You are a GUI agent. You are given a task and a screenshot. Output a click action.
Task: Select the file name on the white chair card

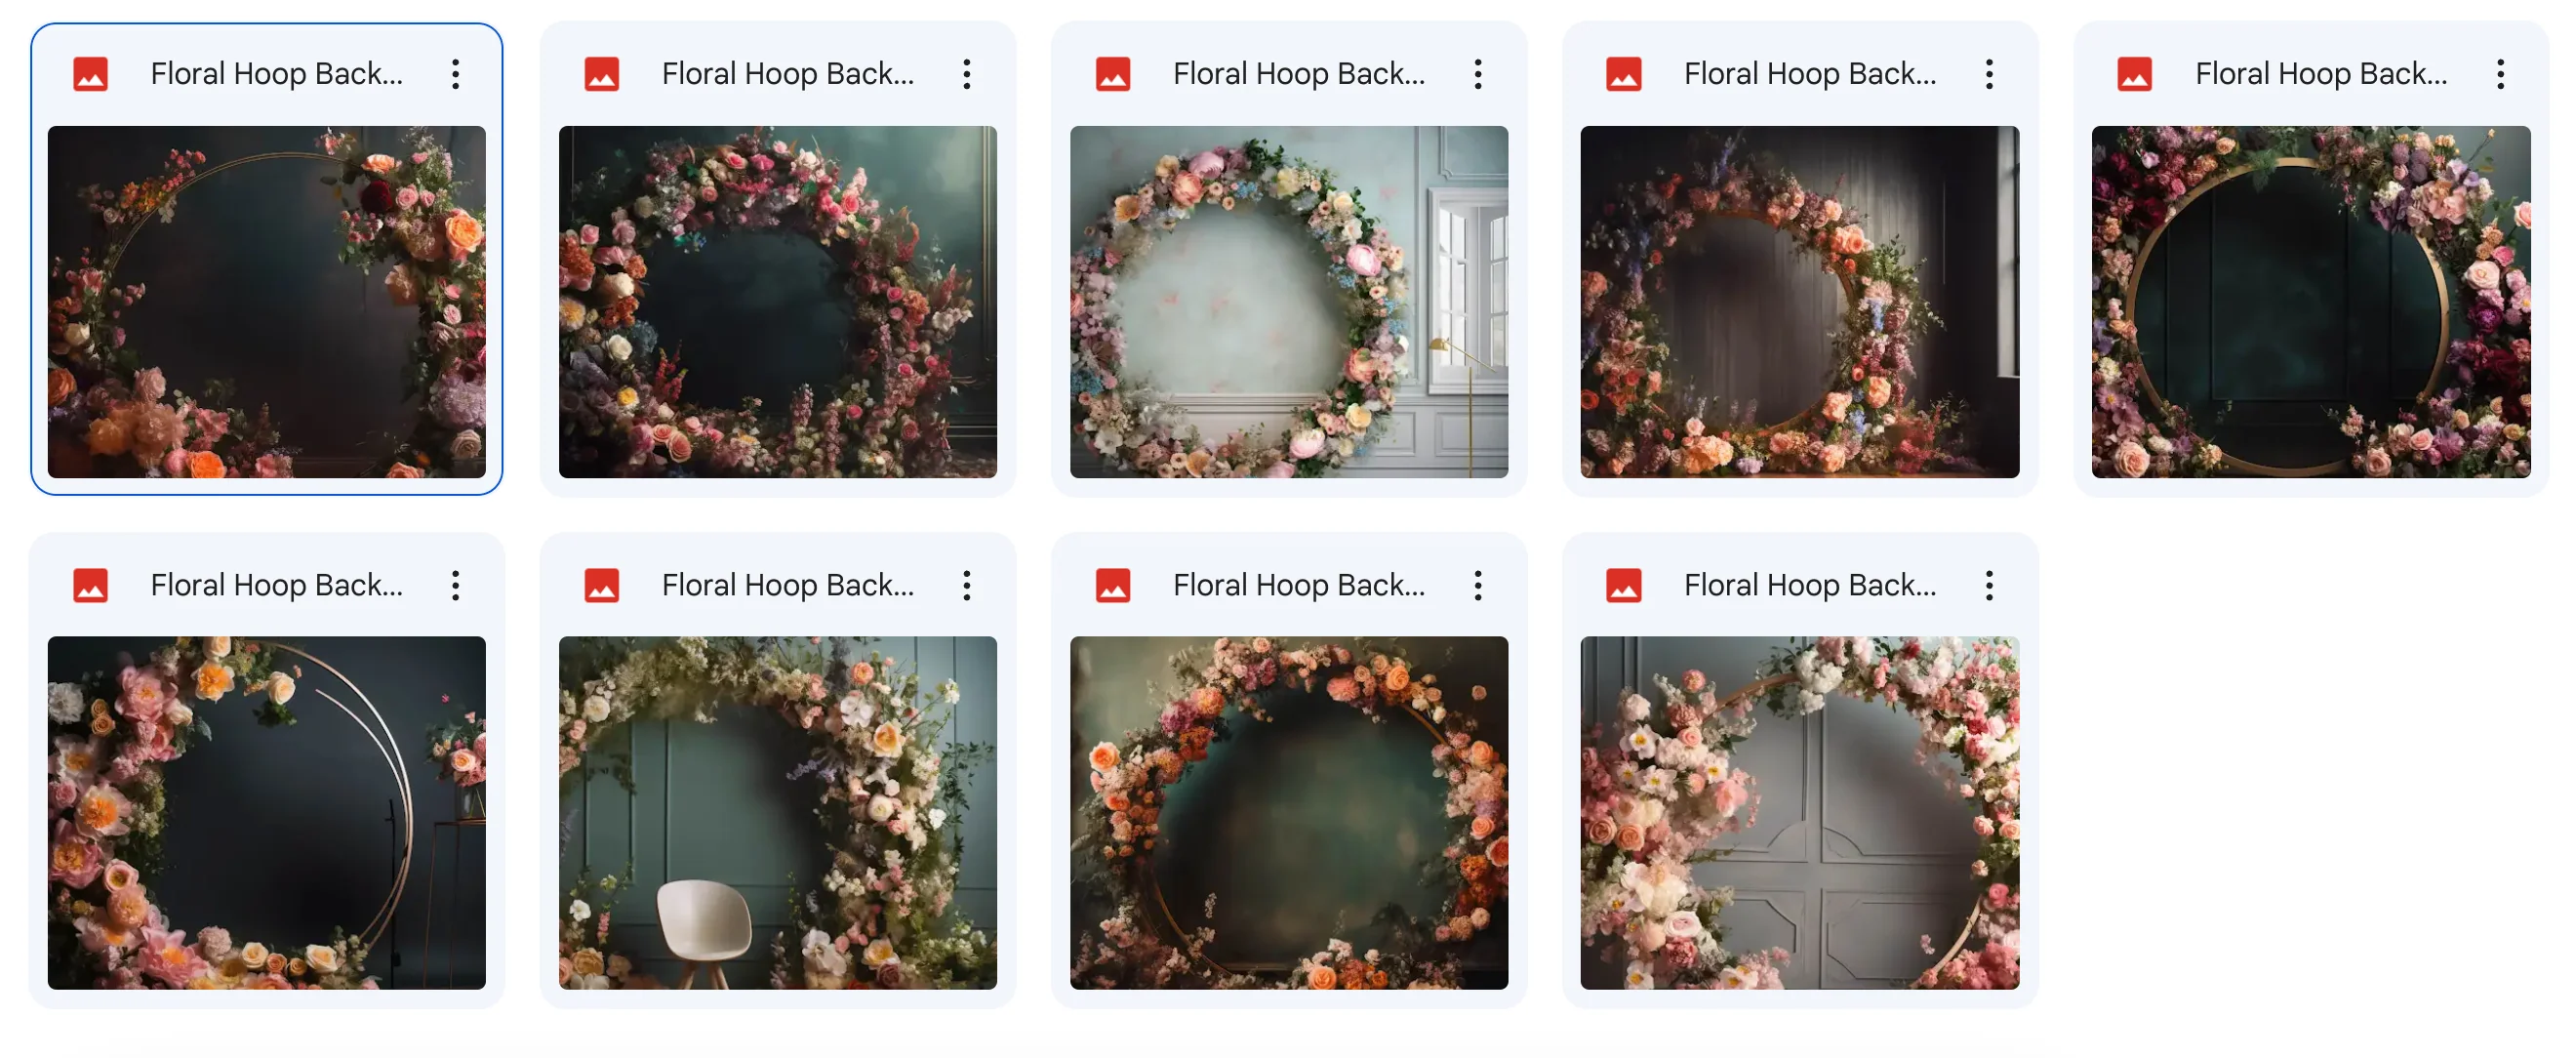pyautogui.click(x=788, y=585)
